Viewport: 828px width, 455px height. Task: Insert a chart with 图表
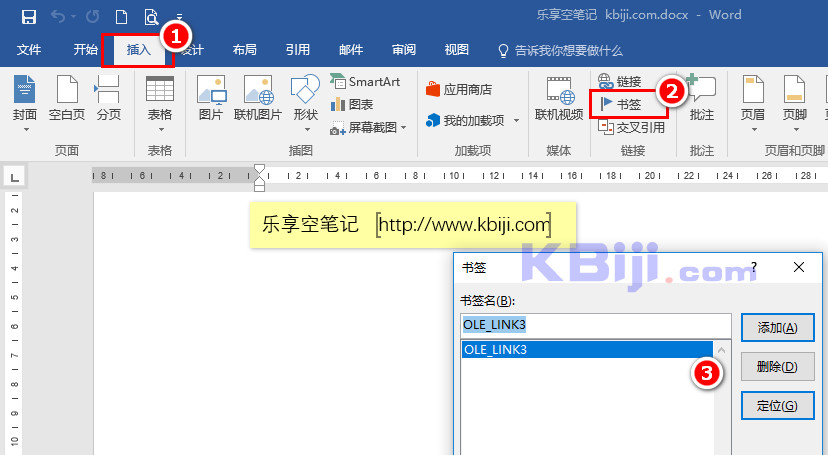pyautogui.click(x=352, y=105)
